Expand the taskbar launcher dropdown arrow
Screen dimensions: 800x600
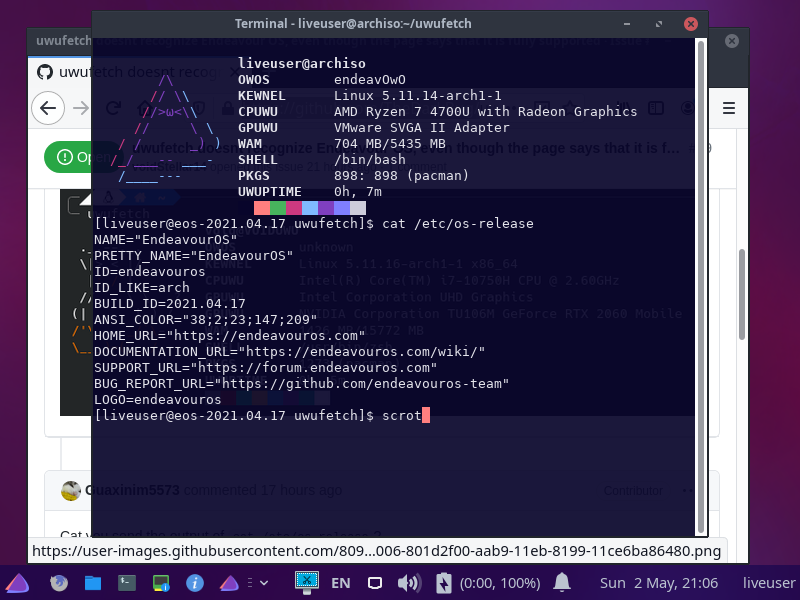point(262,582)
